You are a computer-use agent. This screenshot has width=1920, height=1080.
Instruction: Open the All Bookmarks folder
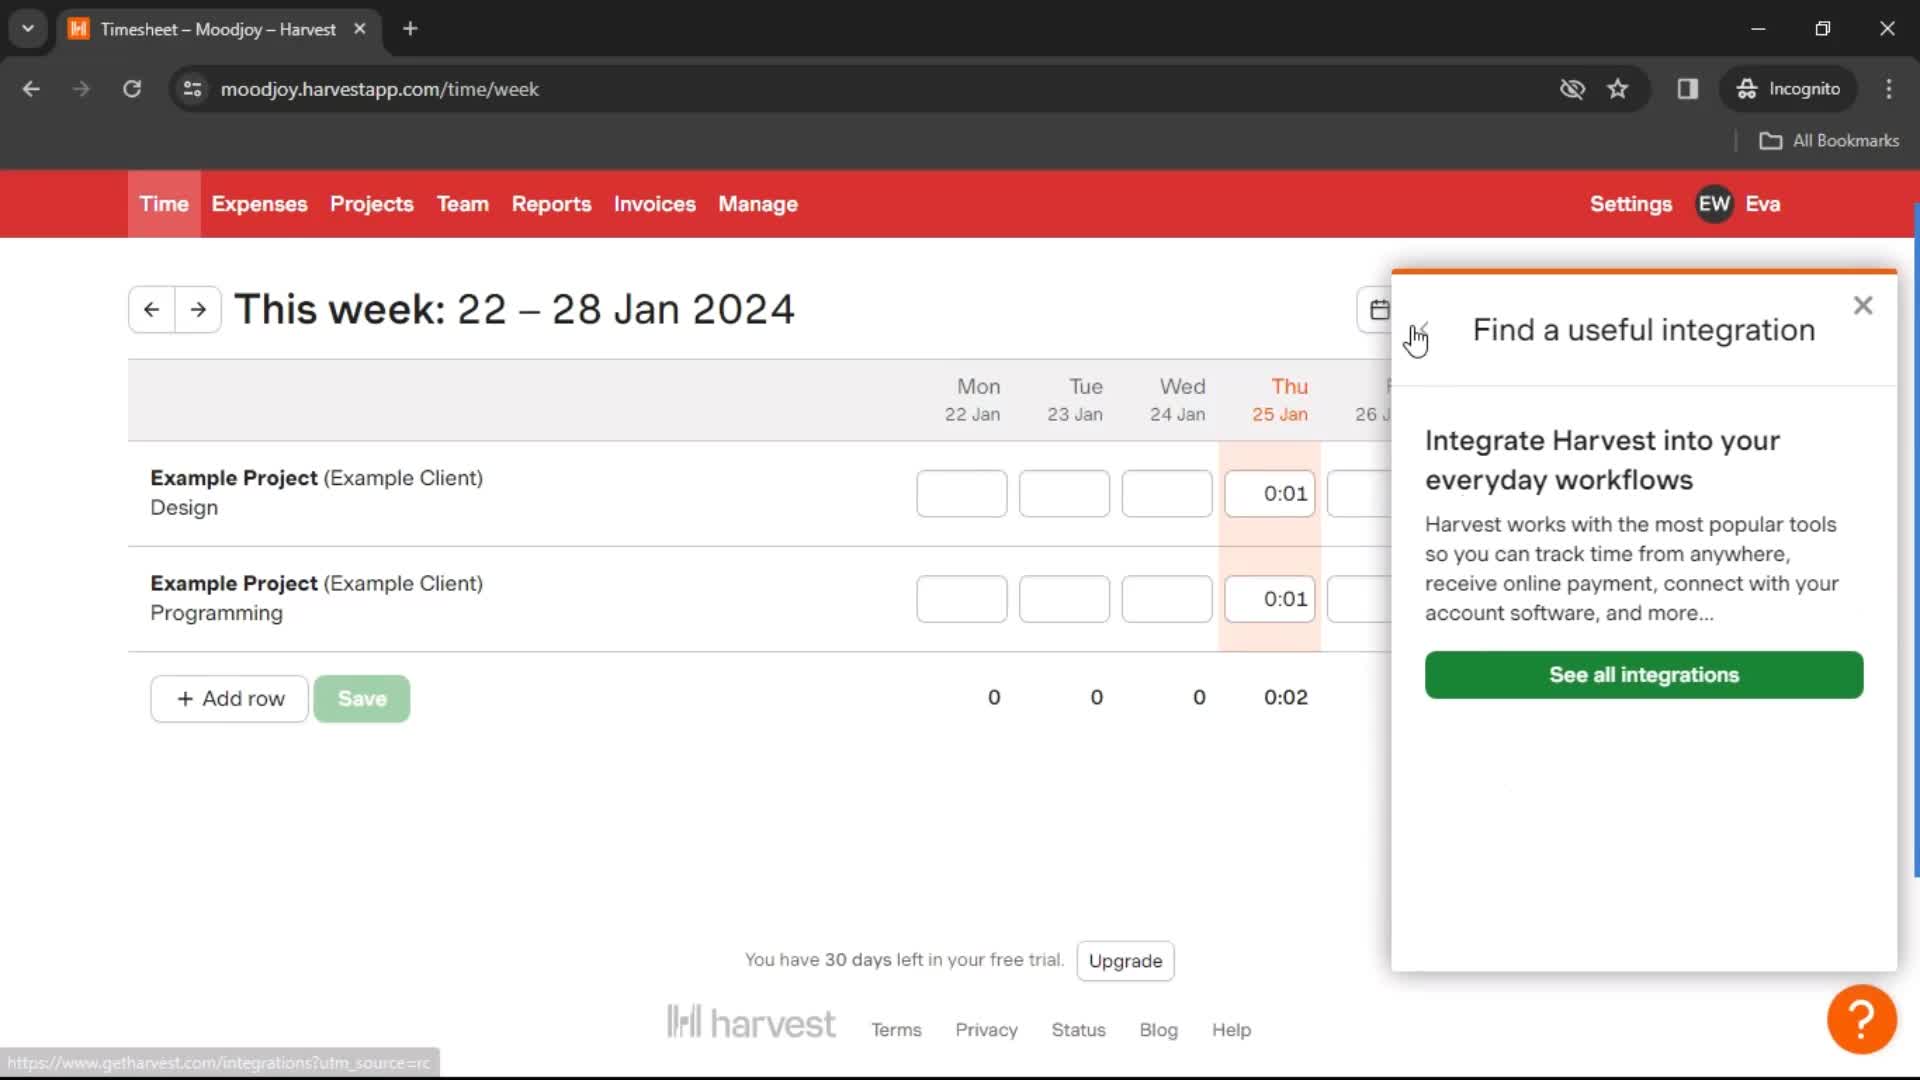point(1829,141)
